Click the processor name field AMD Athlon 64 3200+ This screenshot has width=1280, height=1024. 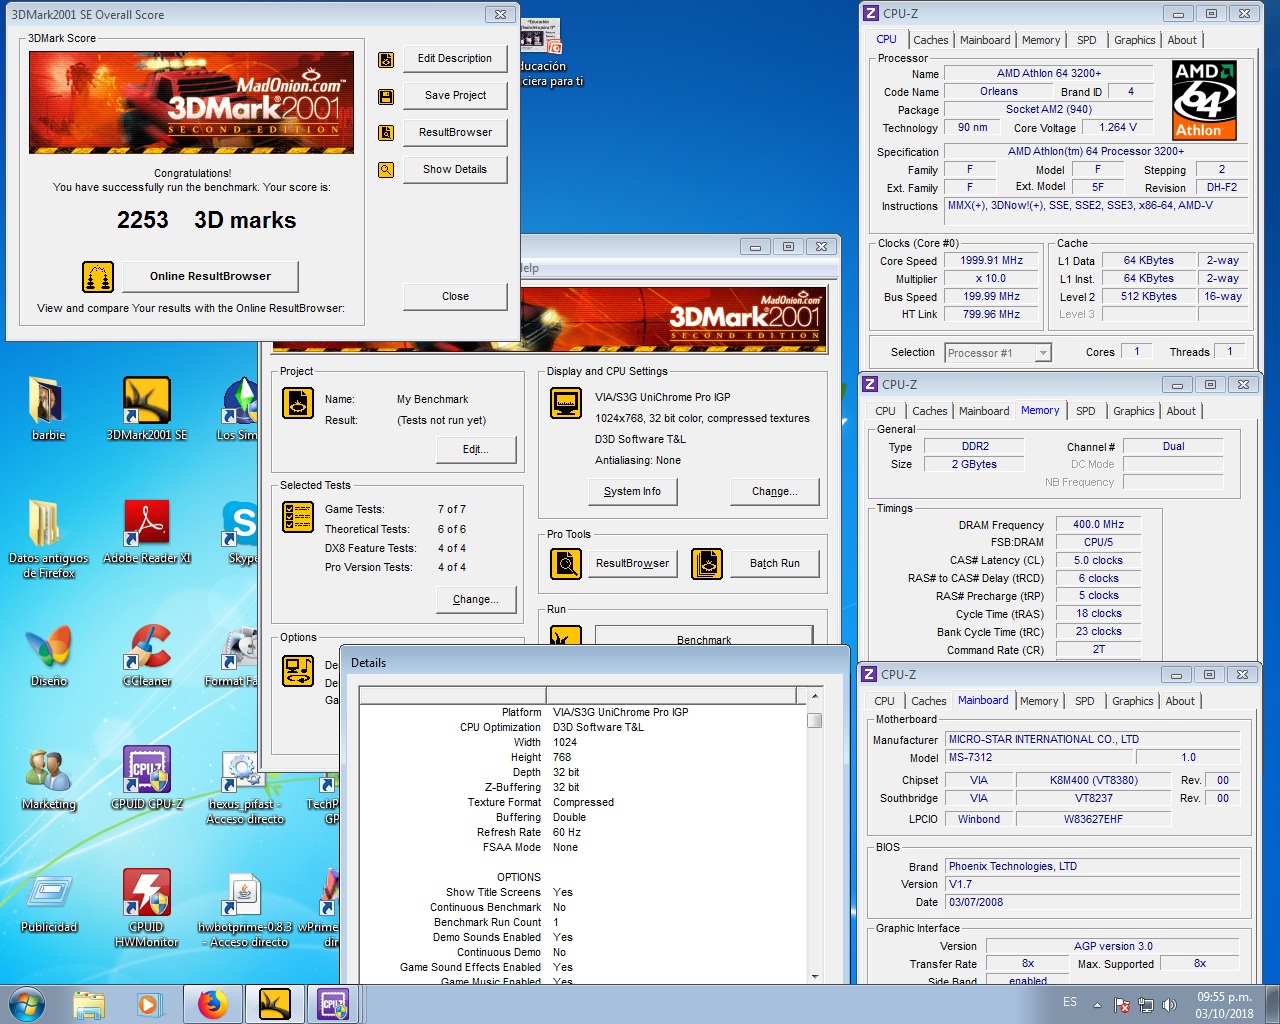(x=1048, y=73)
